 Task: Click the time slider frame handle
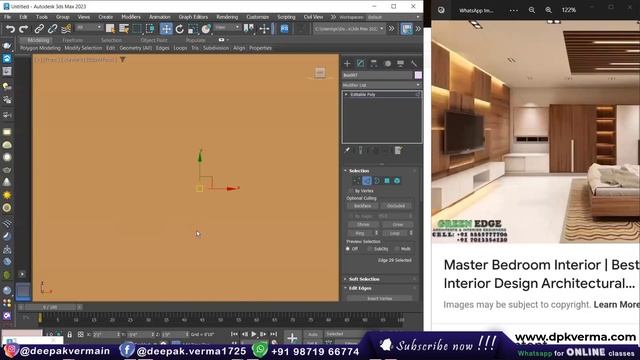50,307
